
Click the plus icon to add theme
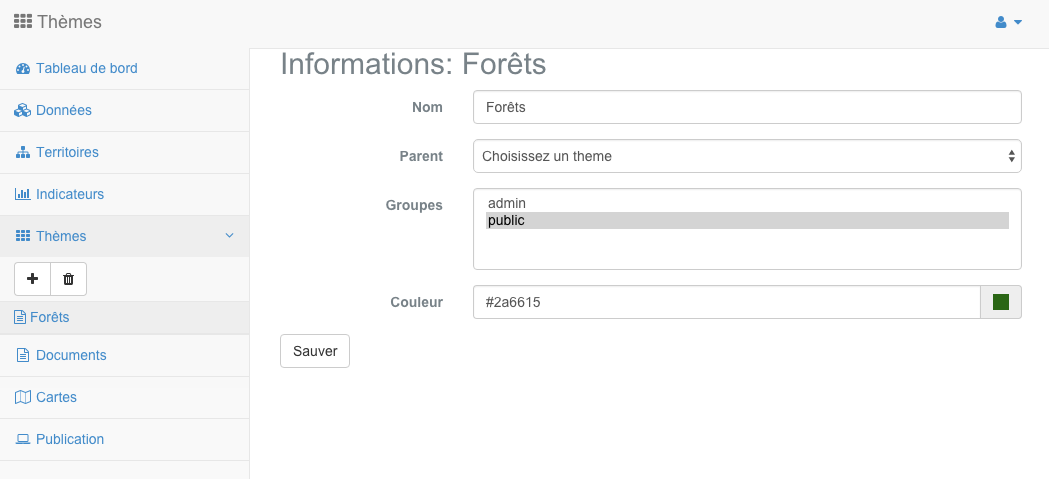pos(32,279)
